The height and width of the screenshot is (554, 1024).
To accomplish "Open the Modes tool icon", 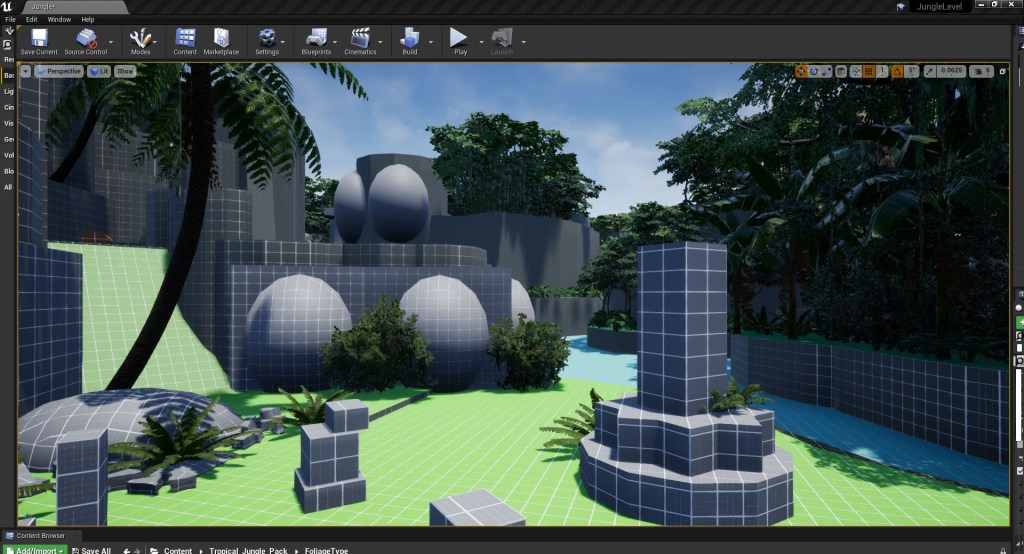I will [141, 38].
